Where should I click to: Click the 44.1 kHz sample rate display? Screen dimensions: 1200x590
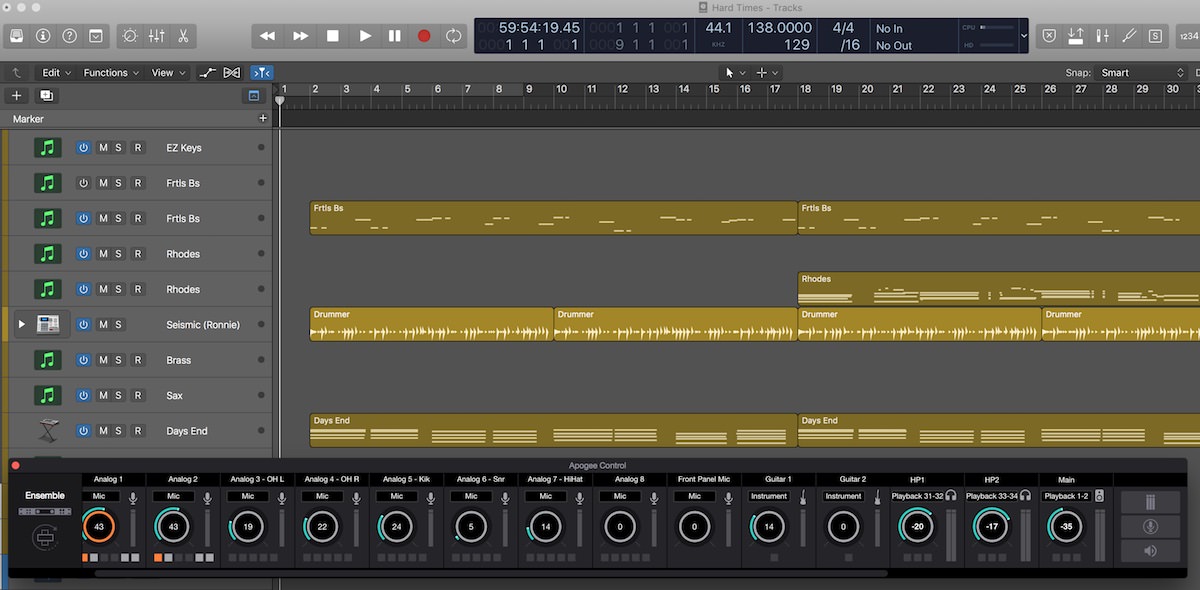pos(718,33)
